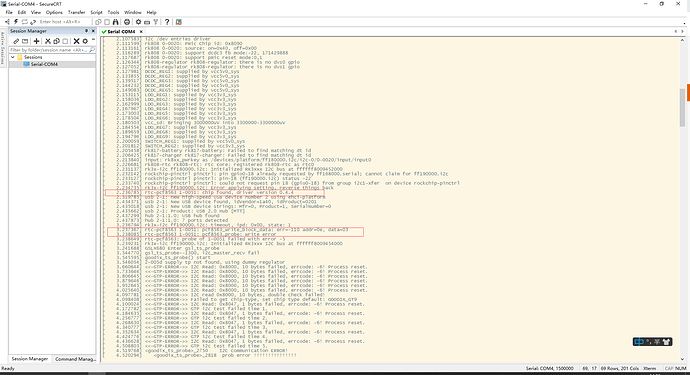The width and height of the screenshot is (690, 375).
Task: Pin the Session Manager panel
Action: tap(86, 31)
